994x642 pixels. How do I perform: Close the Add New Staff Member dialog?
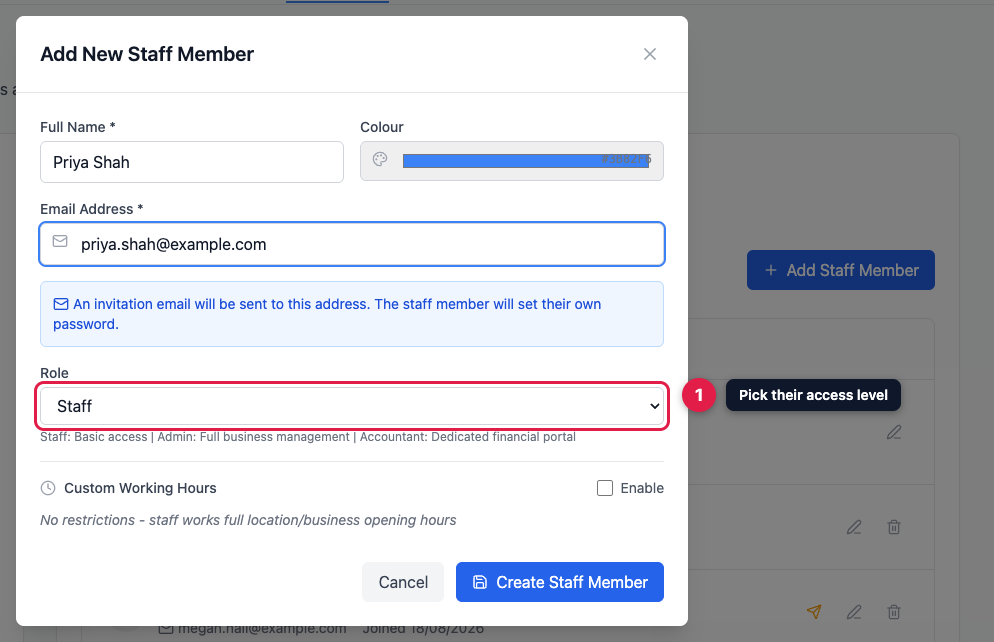(x=650, y=55)
